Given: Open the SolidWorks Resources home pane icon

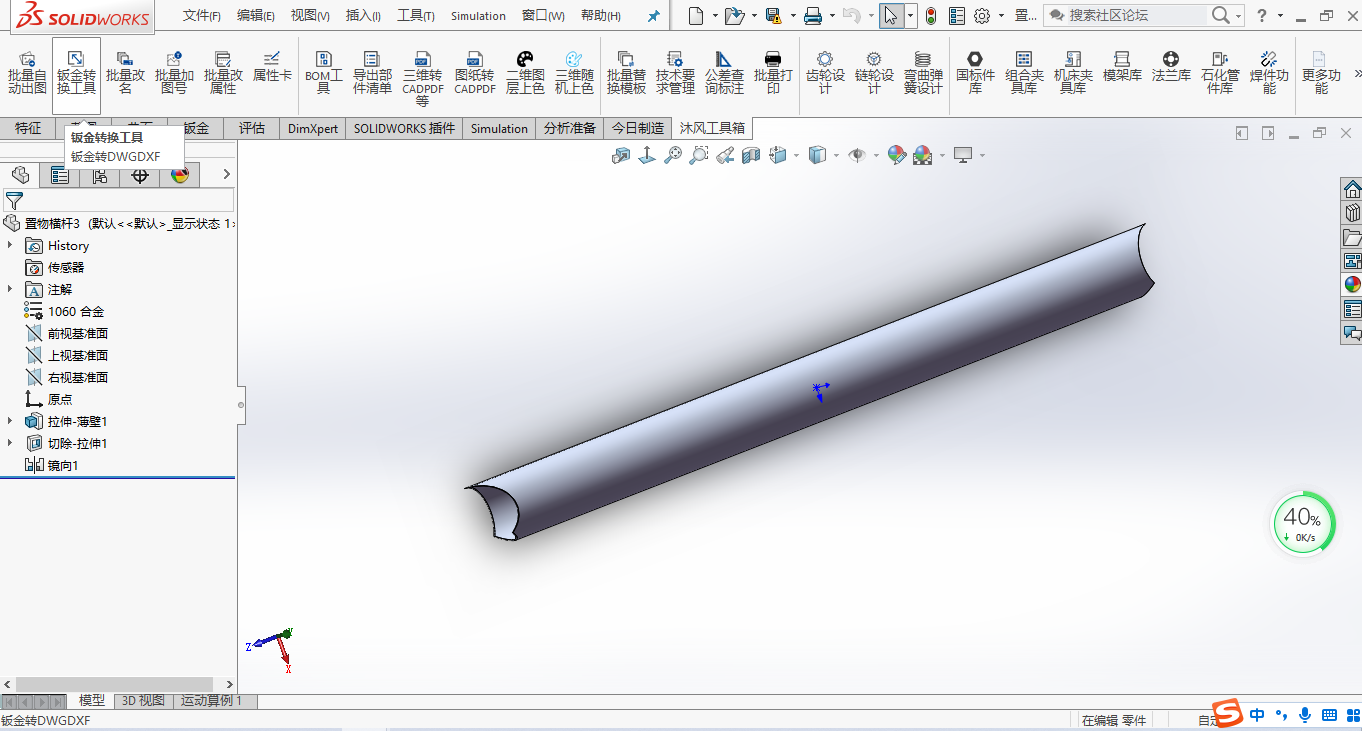Looking at the screenshot, I should [1352, 189].
